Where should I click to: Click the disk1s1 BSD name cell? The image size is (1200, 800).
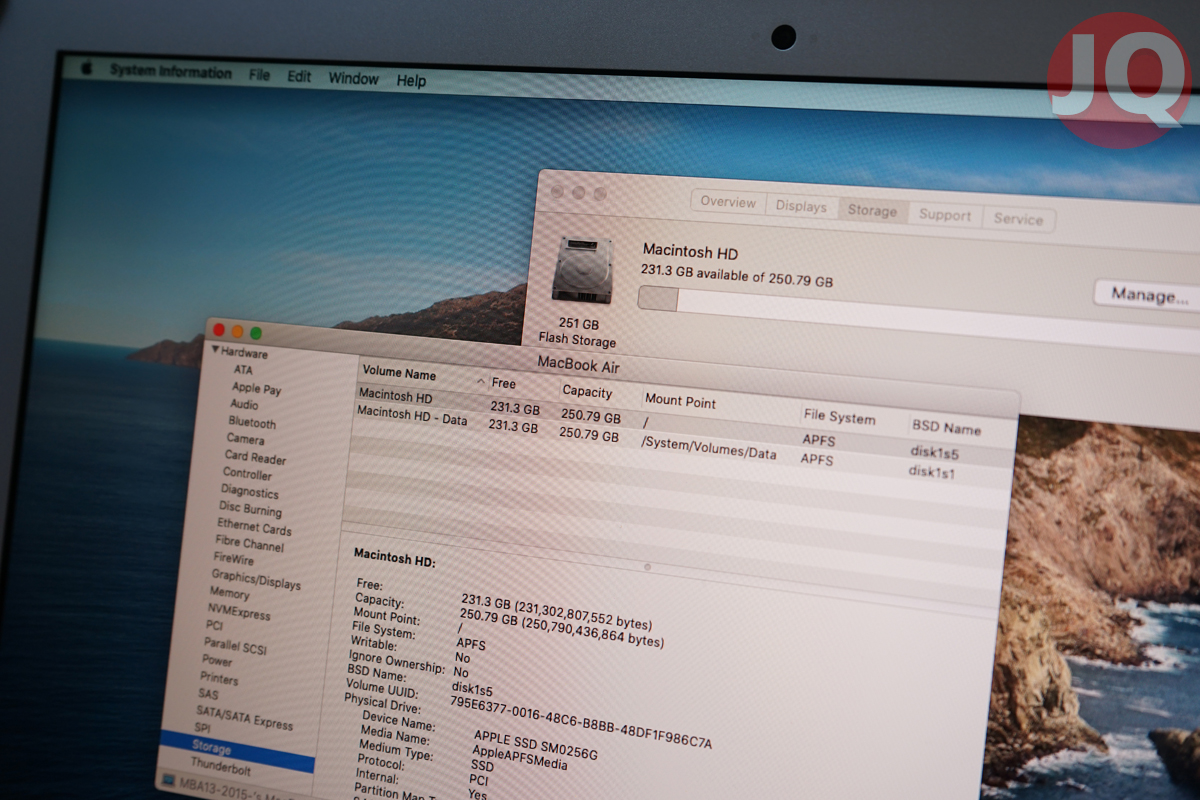[x=931, y=471]
